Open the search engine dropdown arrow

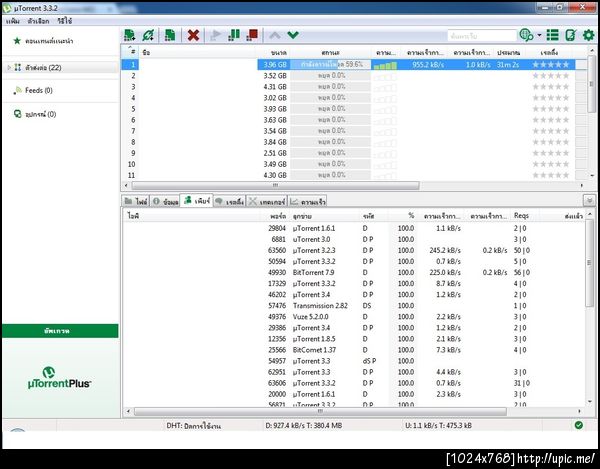(539, 35)
